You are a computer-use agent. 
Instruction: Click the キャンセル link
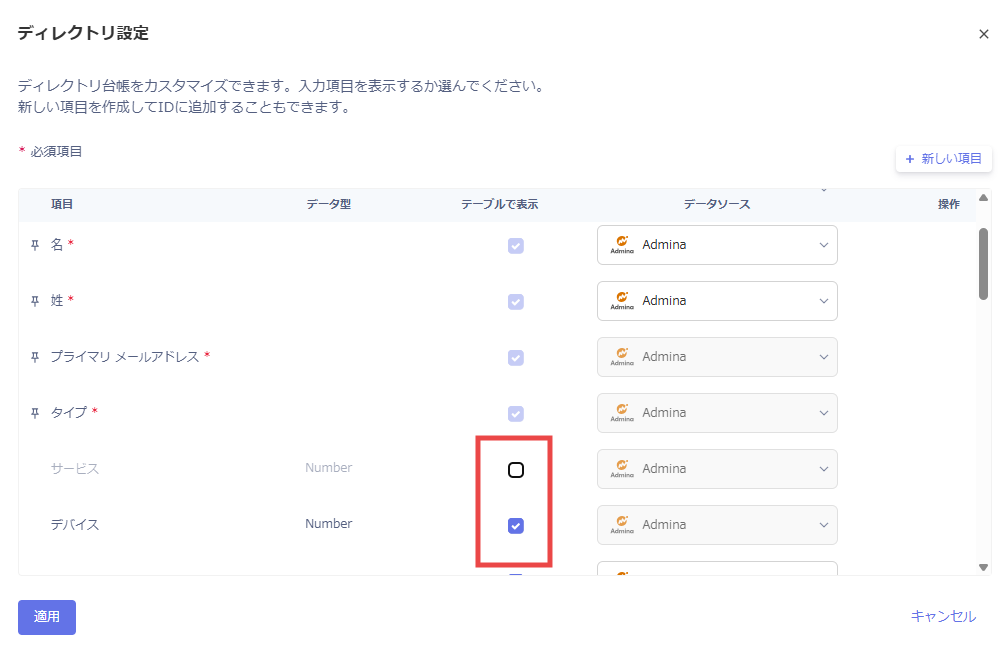pos(943,616)
